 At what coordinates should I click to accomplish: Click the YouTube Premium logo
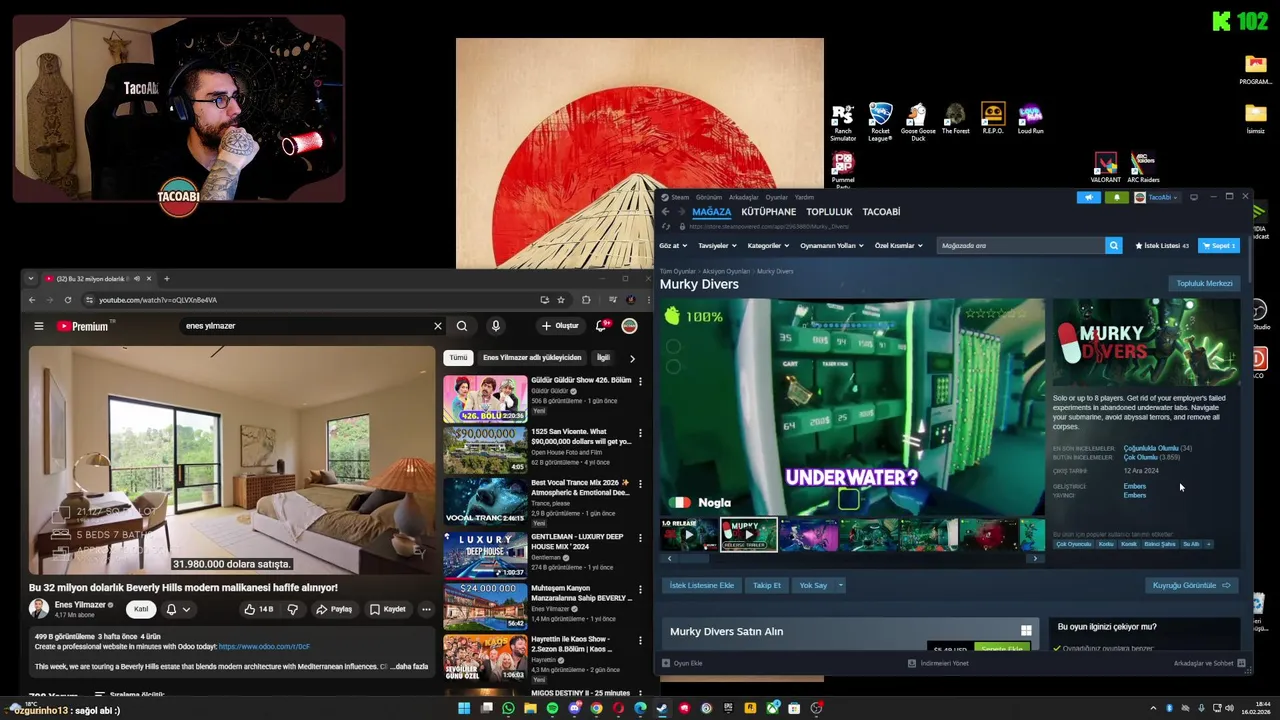pyautogui.click(x=83, y=326)
